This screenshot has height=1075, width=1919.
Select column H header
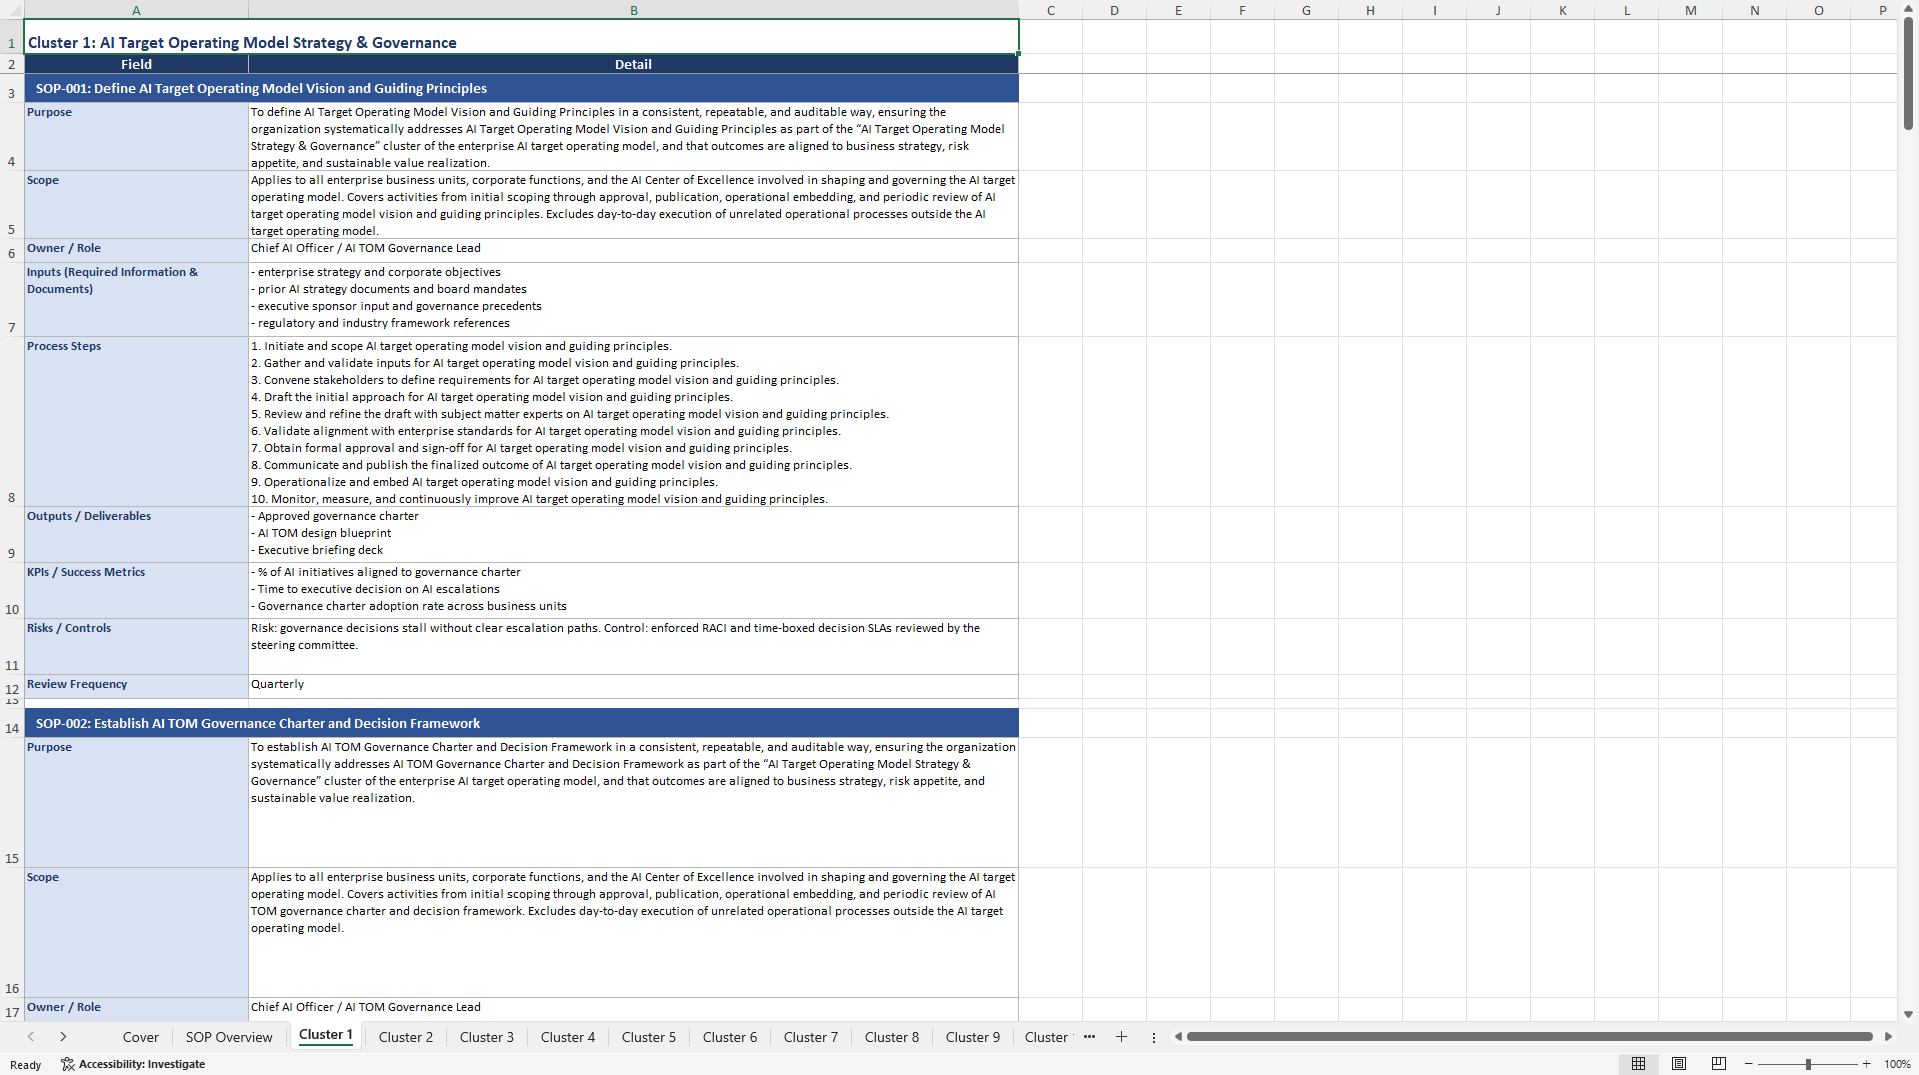(x=1370, y=10)
